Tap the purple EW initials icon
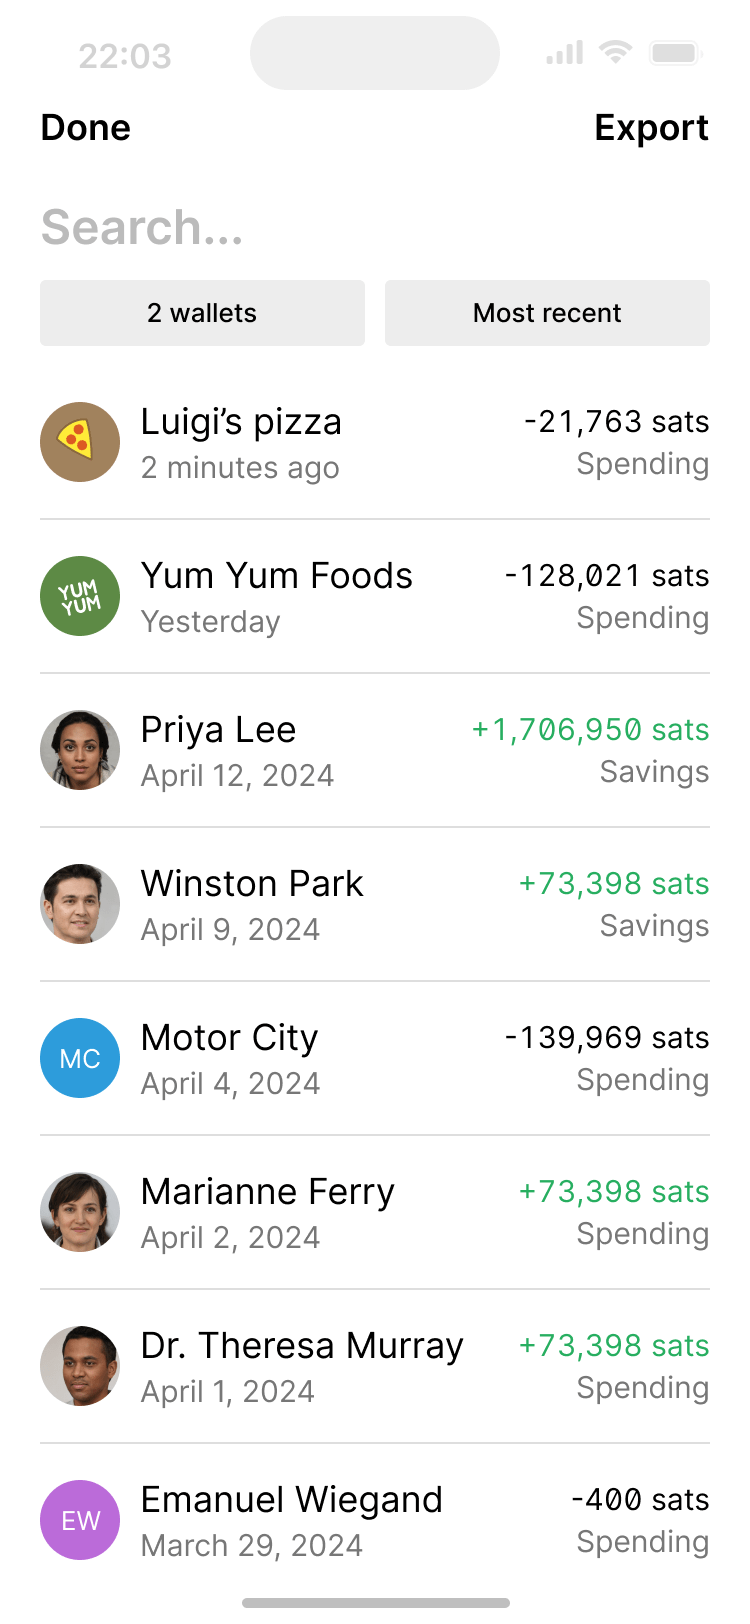The height and width of the screenshot is (1624, 750). click(x=80, y=1520)
